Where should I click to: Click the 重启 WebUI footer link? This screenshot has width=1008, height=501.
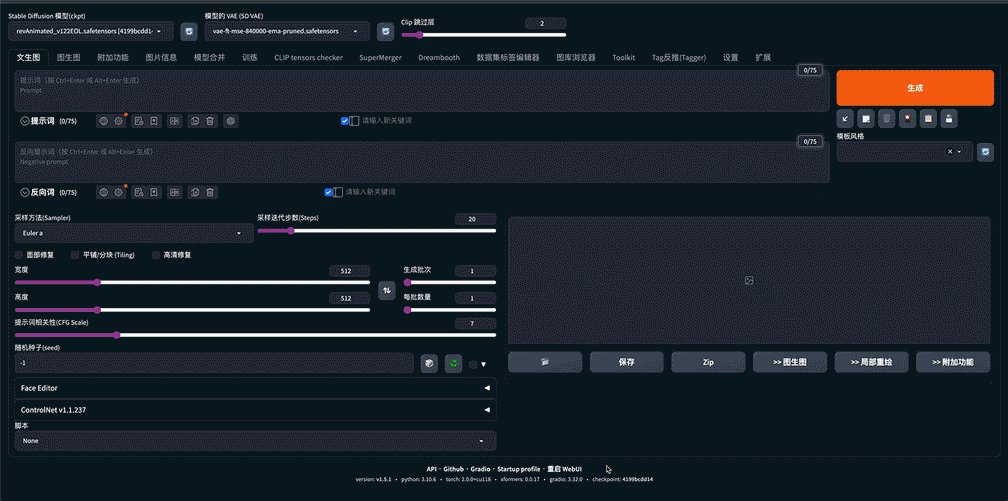coord(564,469)
